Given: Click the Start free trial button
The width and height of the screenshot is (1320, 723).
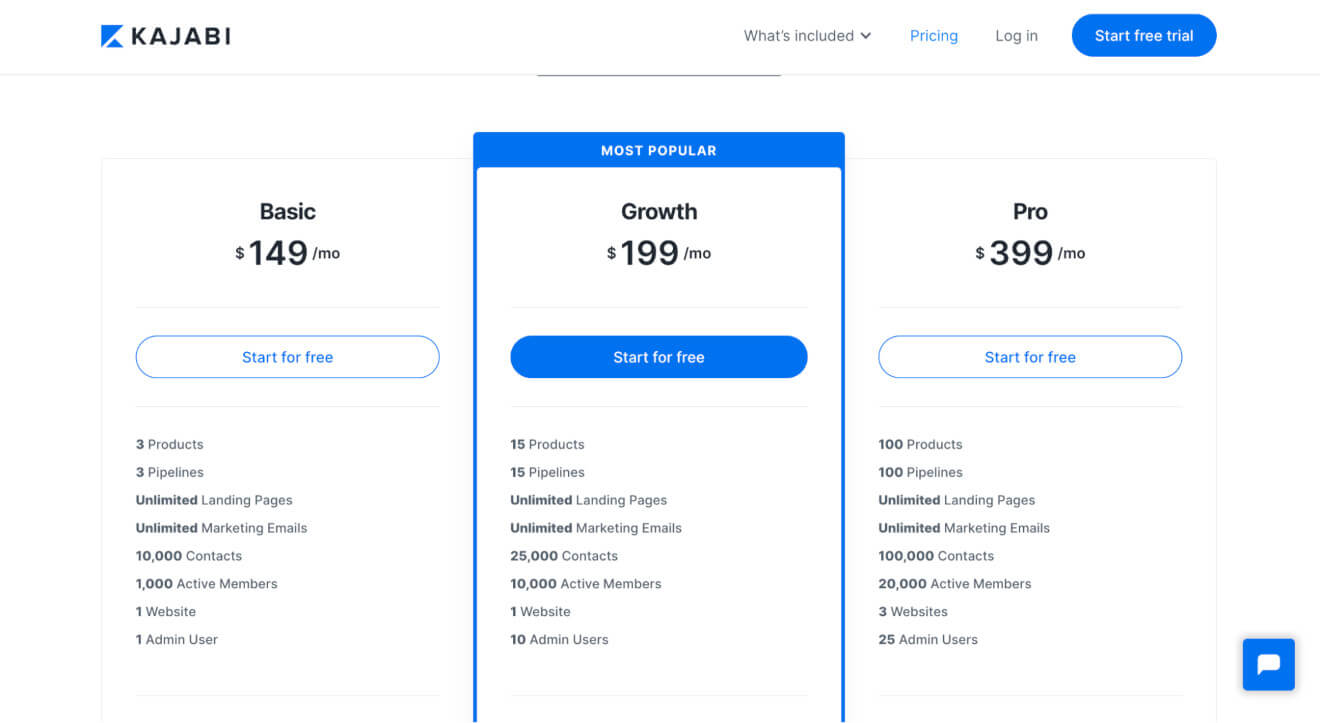Looking at the screenshot, I should click(1144, 36).
